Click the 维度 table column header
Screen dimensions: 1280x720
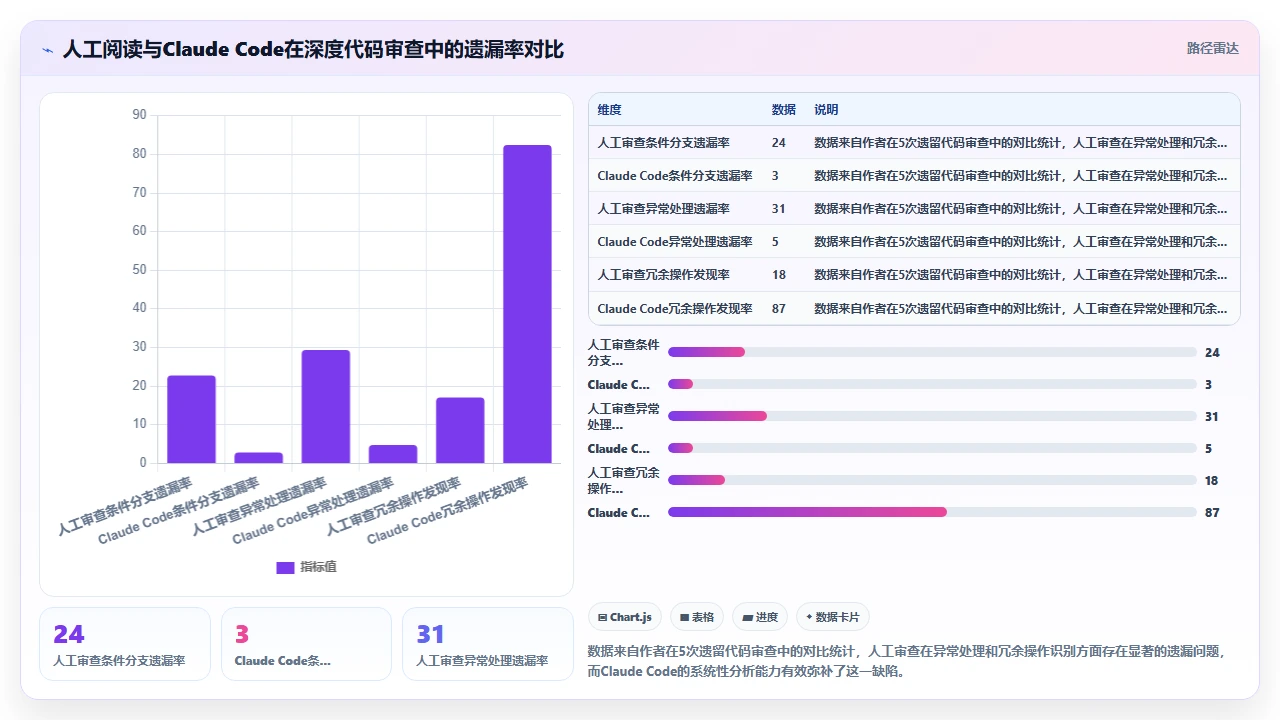click(609, 110)
